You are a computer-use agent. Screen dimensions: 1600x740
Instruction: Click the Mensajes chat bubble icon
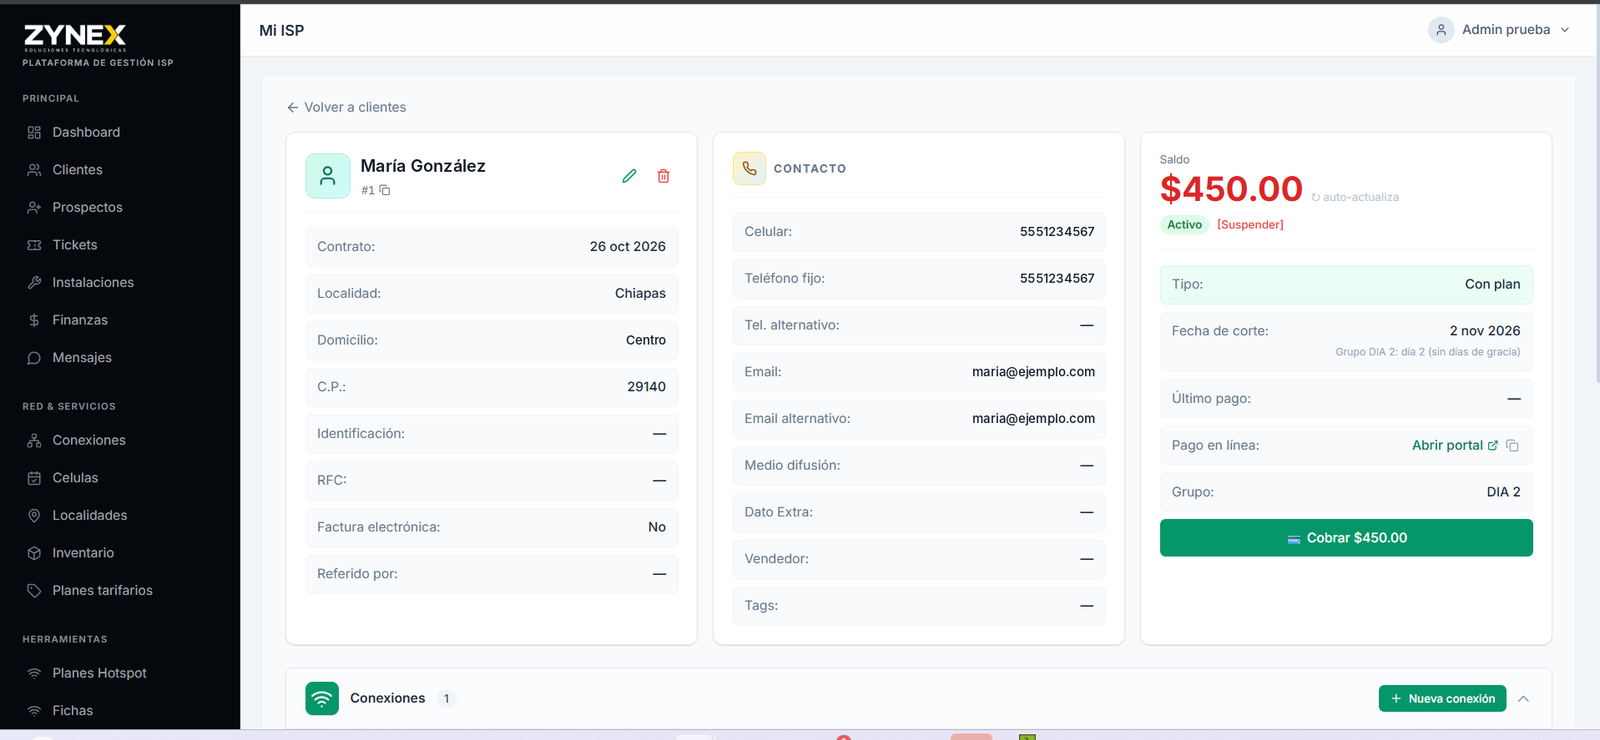[x=34, y=358]
